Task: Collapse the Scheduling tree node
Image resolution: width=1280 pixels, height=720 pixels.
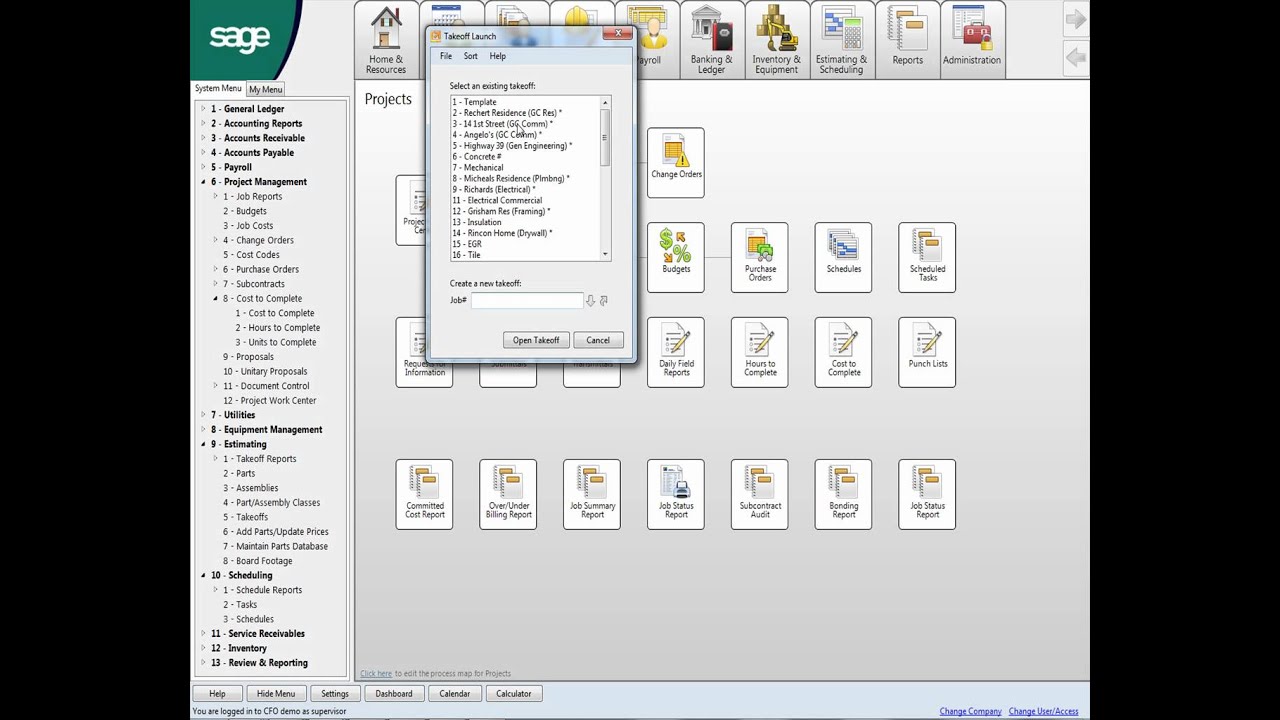Action: pyautogui.click(x=203, y=575)
